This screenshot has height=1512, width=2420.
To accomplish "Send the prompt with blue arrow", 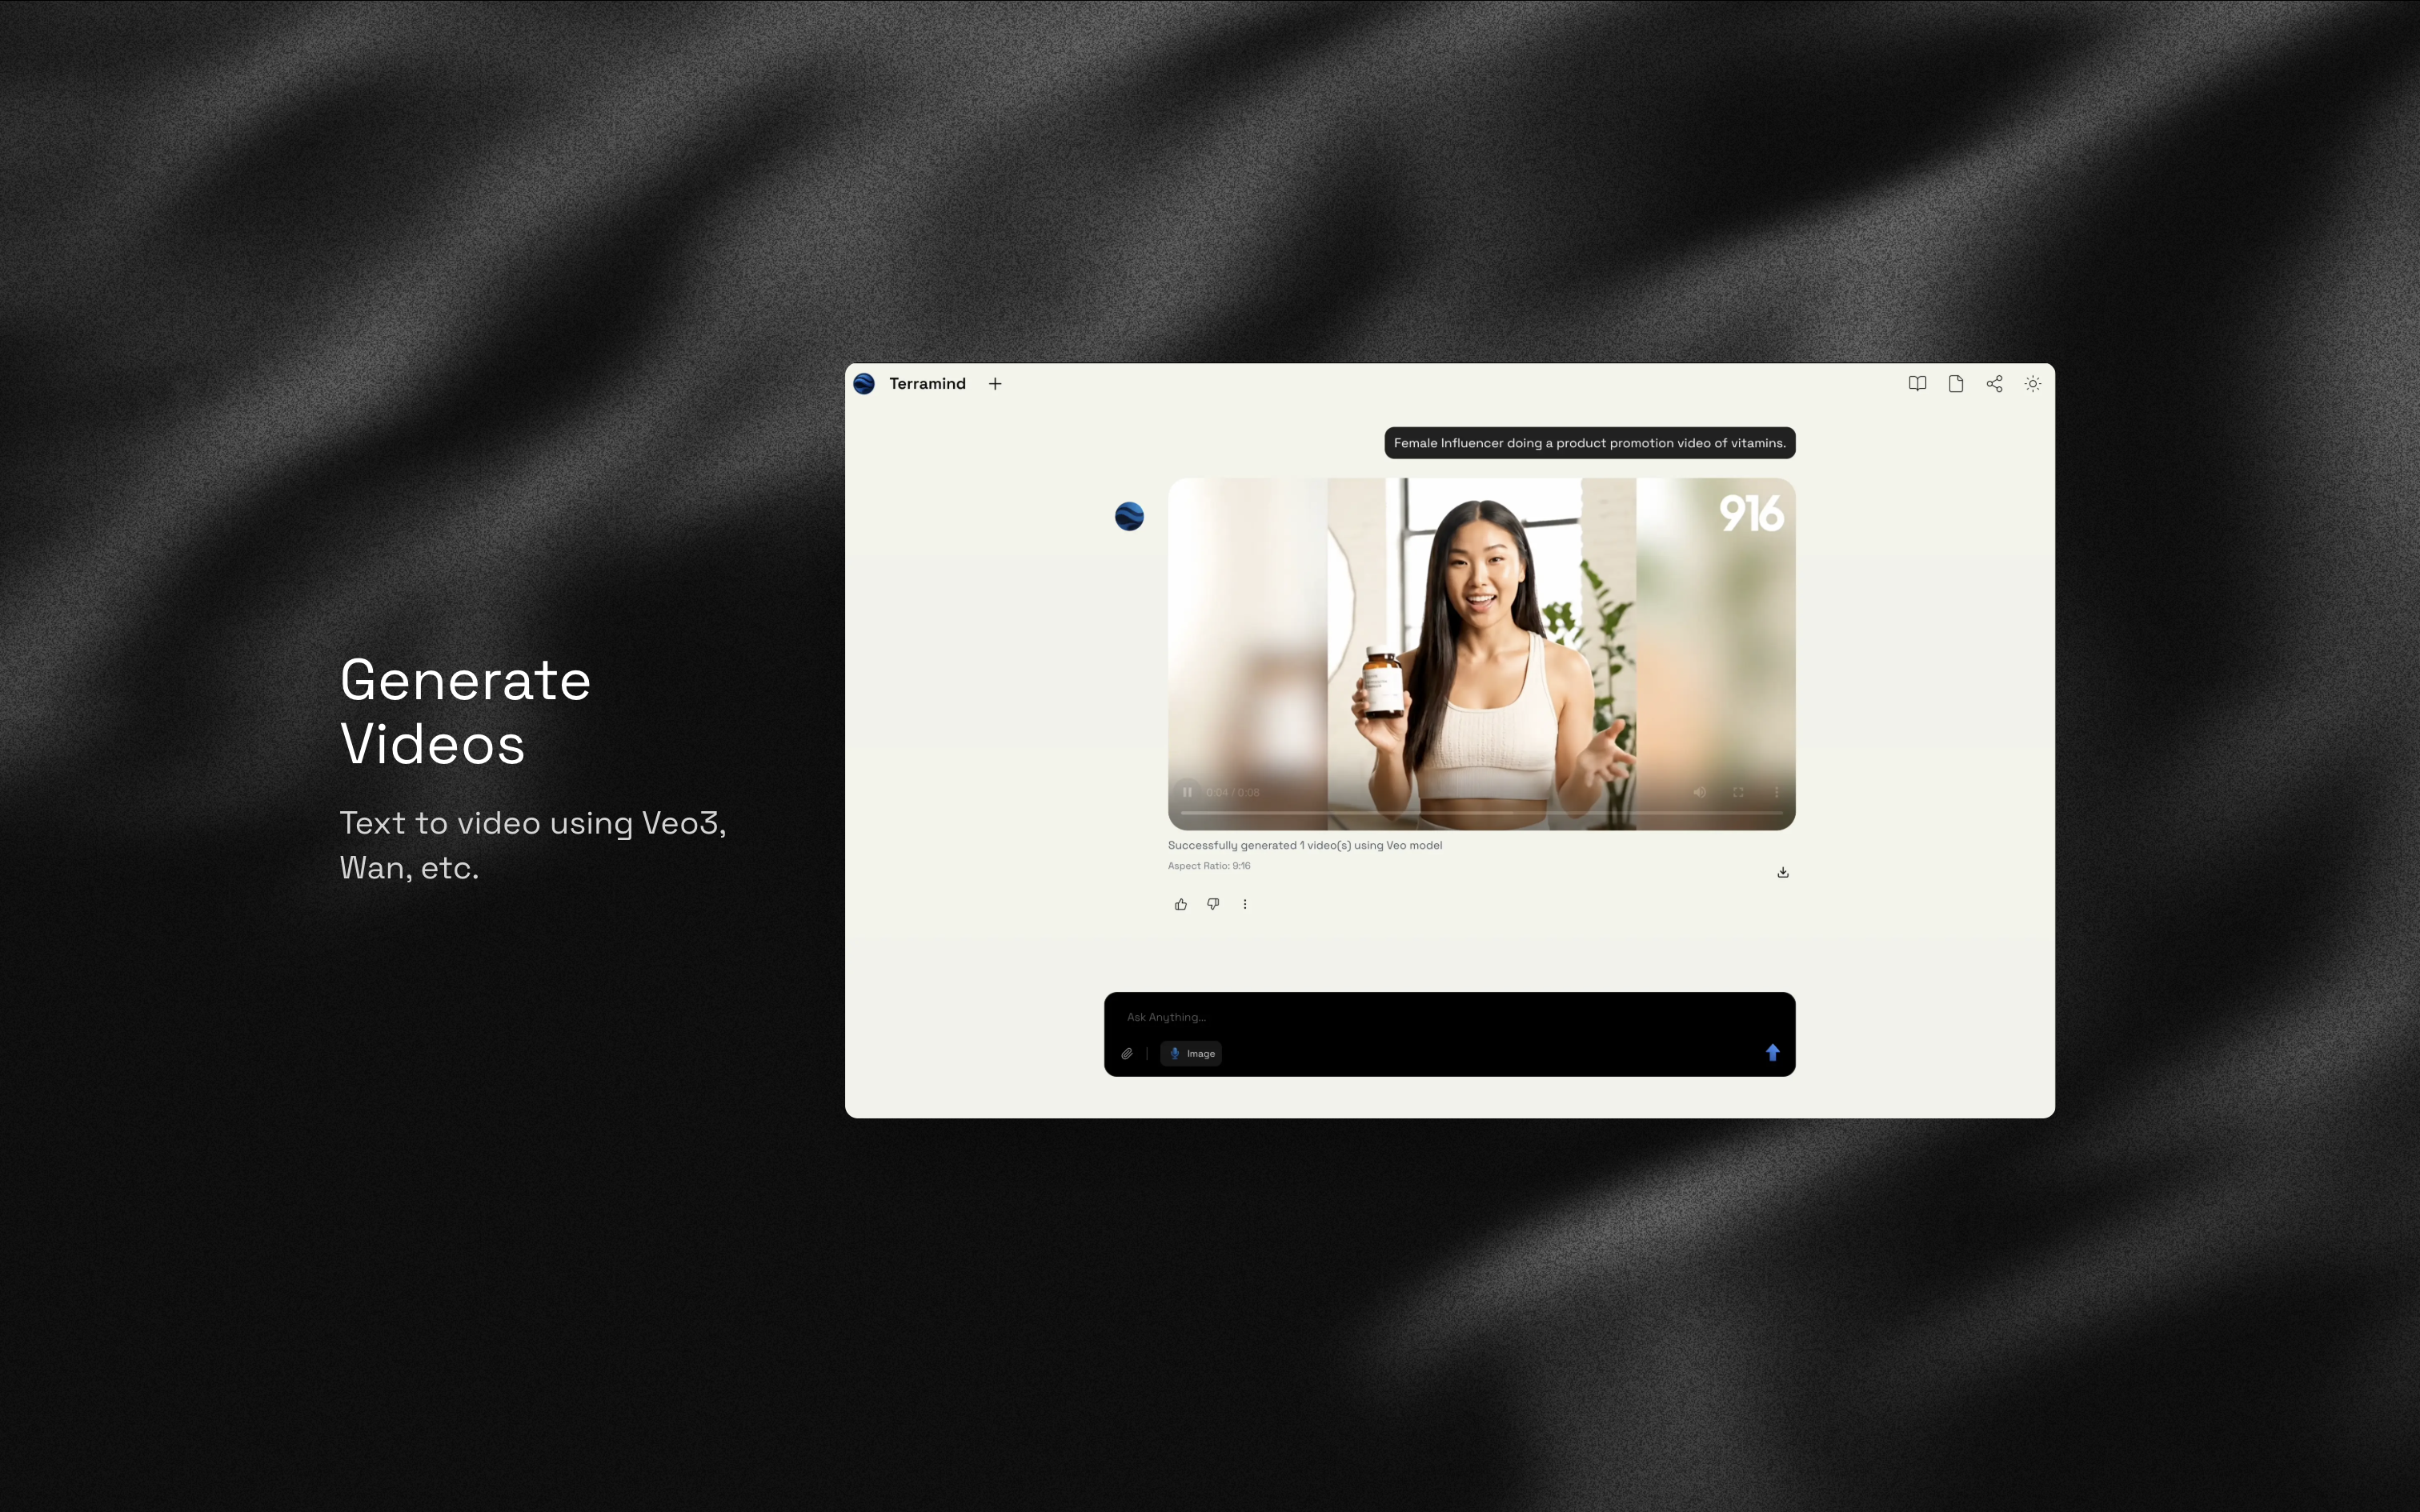I will point(1772,1052).
